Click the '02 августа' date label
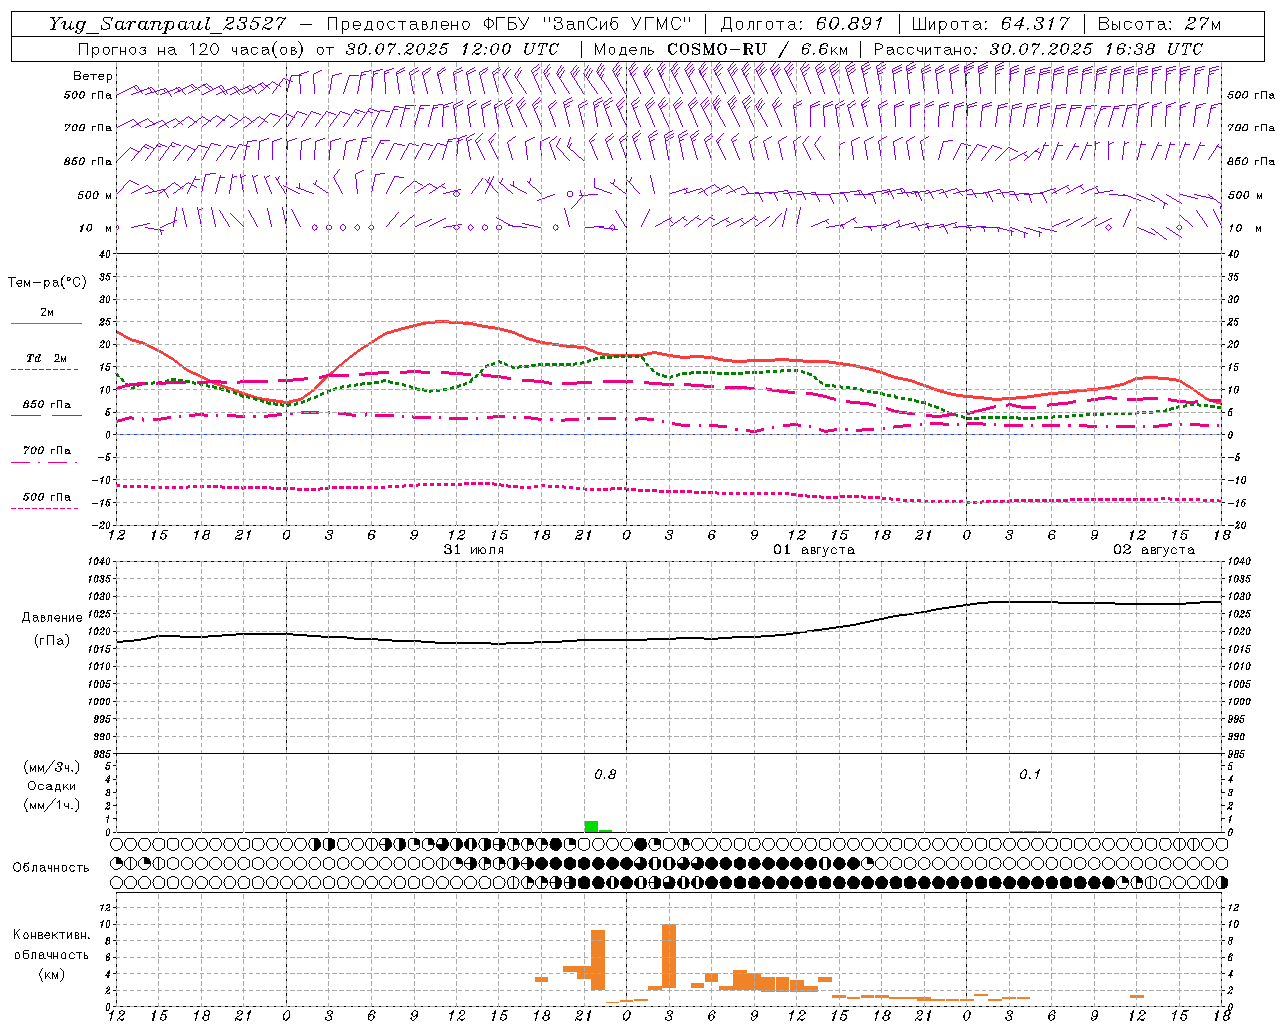This screenshot has width=1280, height=1024. 1154,550
